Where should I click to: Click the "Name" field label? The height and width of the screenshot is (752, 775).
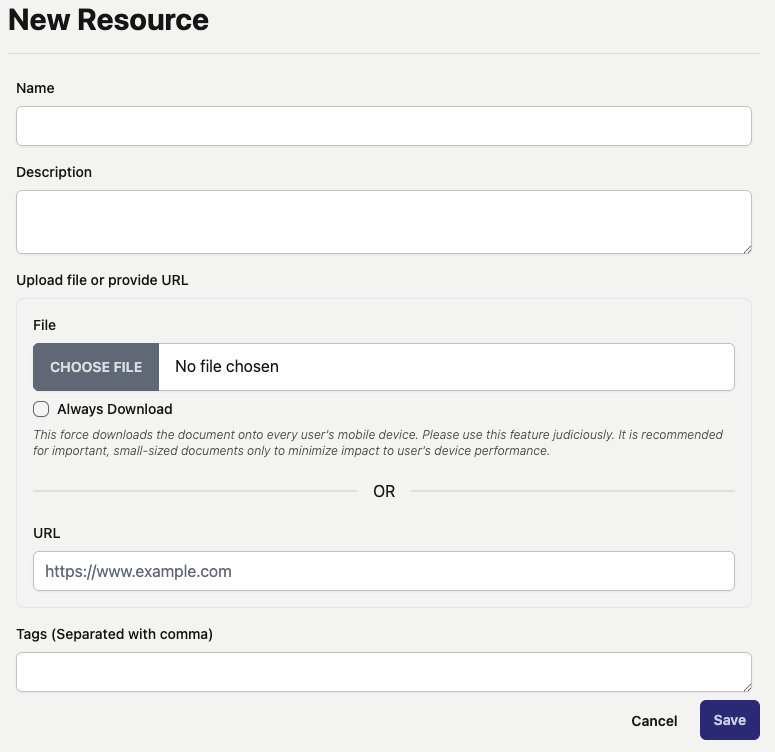click(x=35, y=88)
